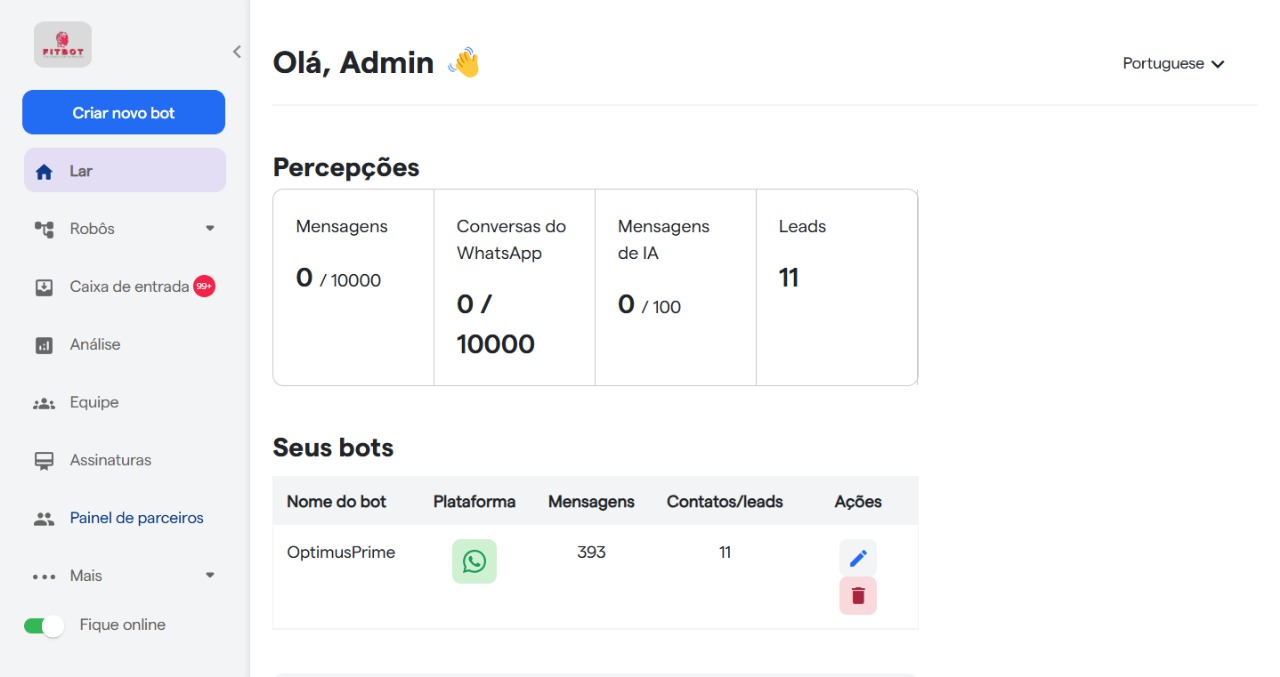1280x677 pixels.
Task: Expand the Robôs submenu arrow
Action: [210, 229]
